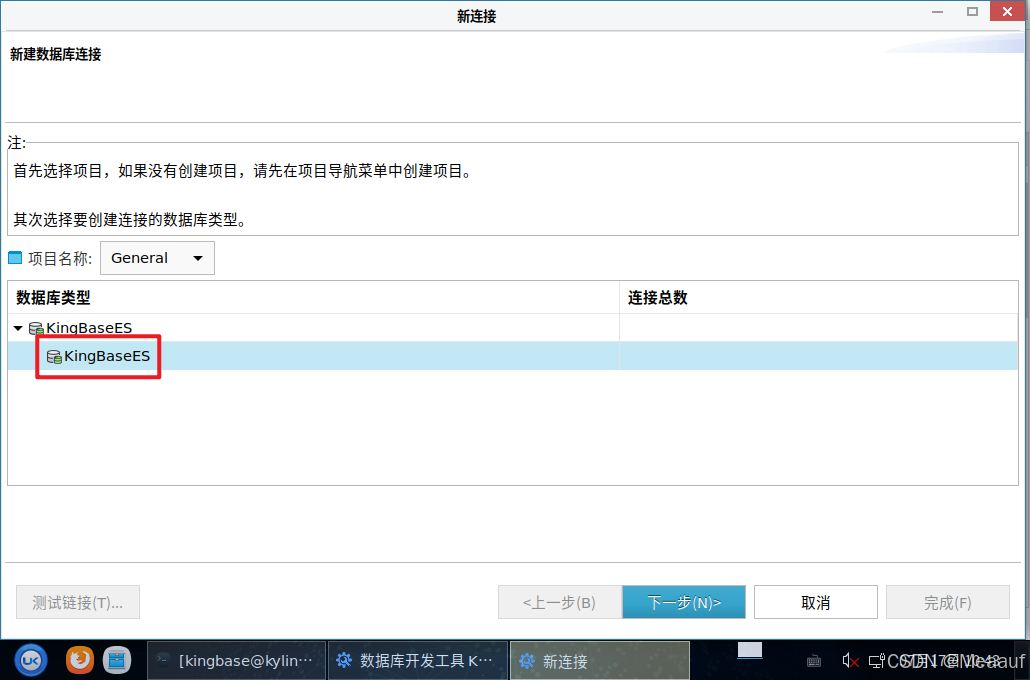Click the note line 其次选择要创建连接的数据库类型
Screen dimensions: 1030x680
[131, 220]
